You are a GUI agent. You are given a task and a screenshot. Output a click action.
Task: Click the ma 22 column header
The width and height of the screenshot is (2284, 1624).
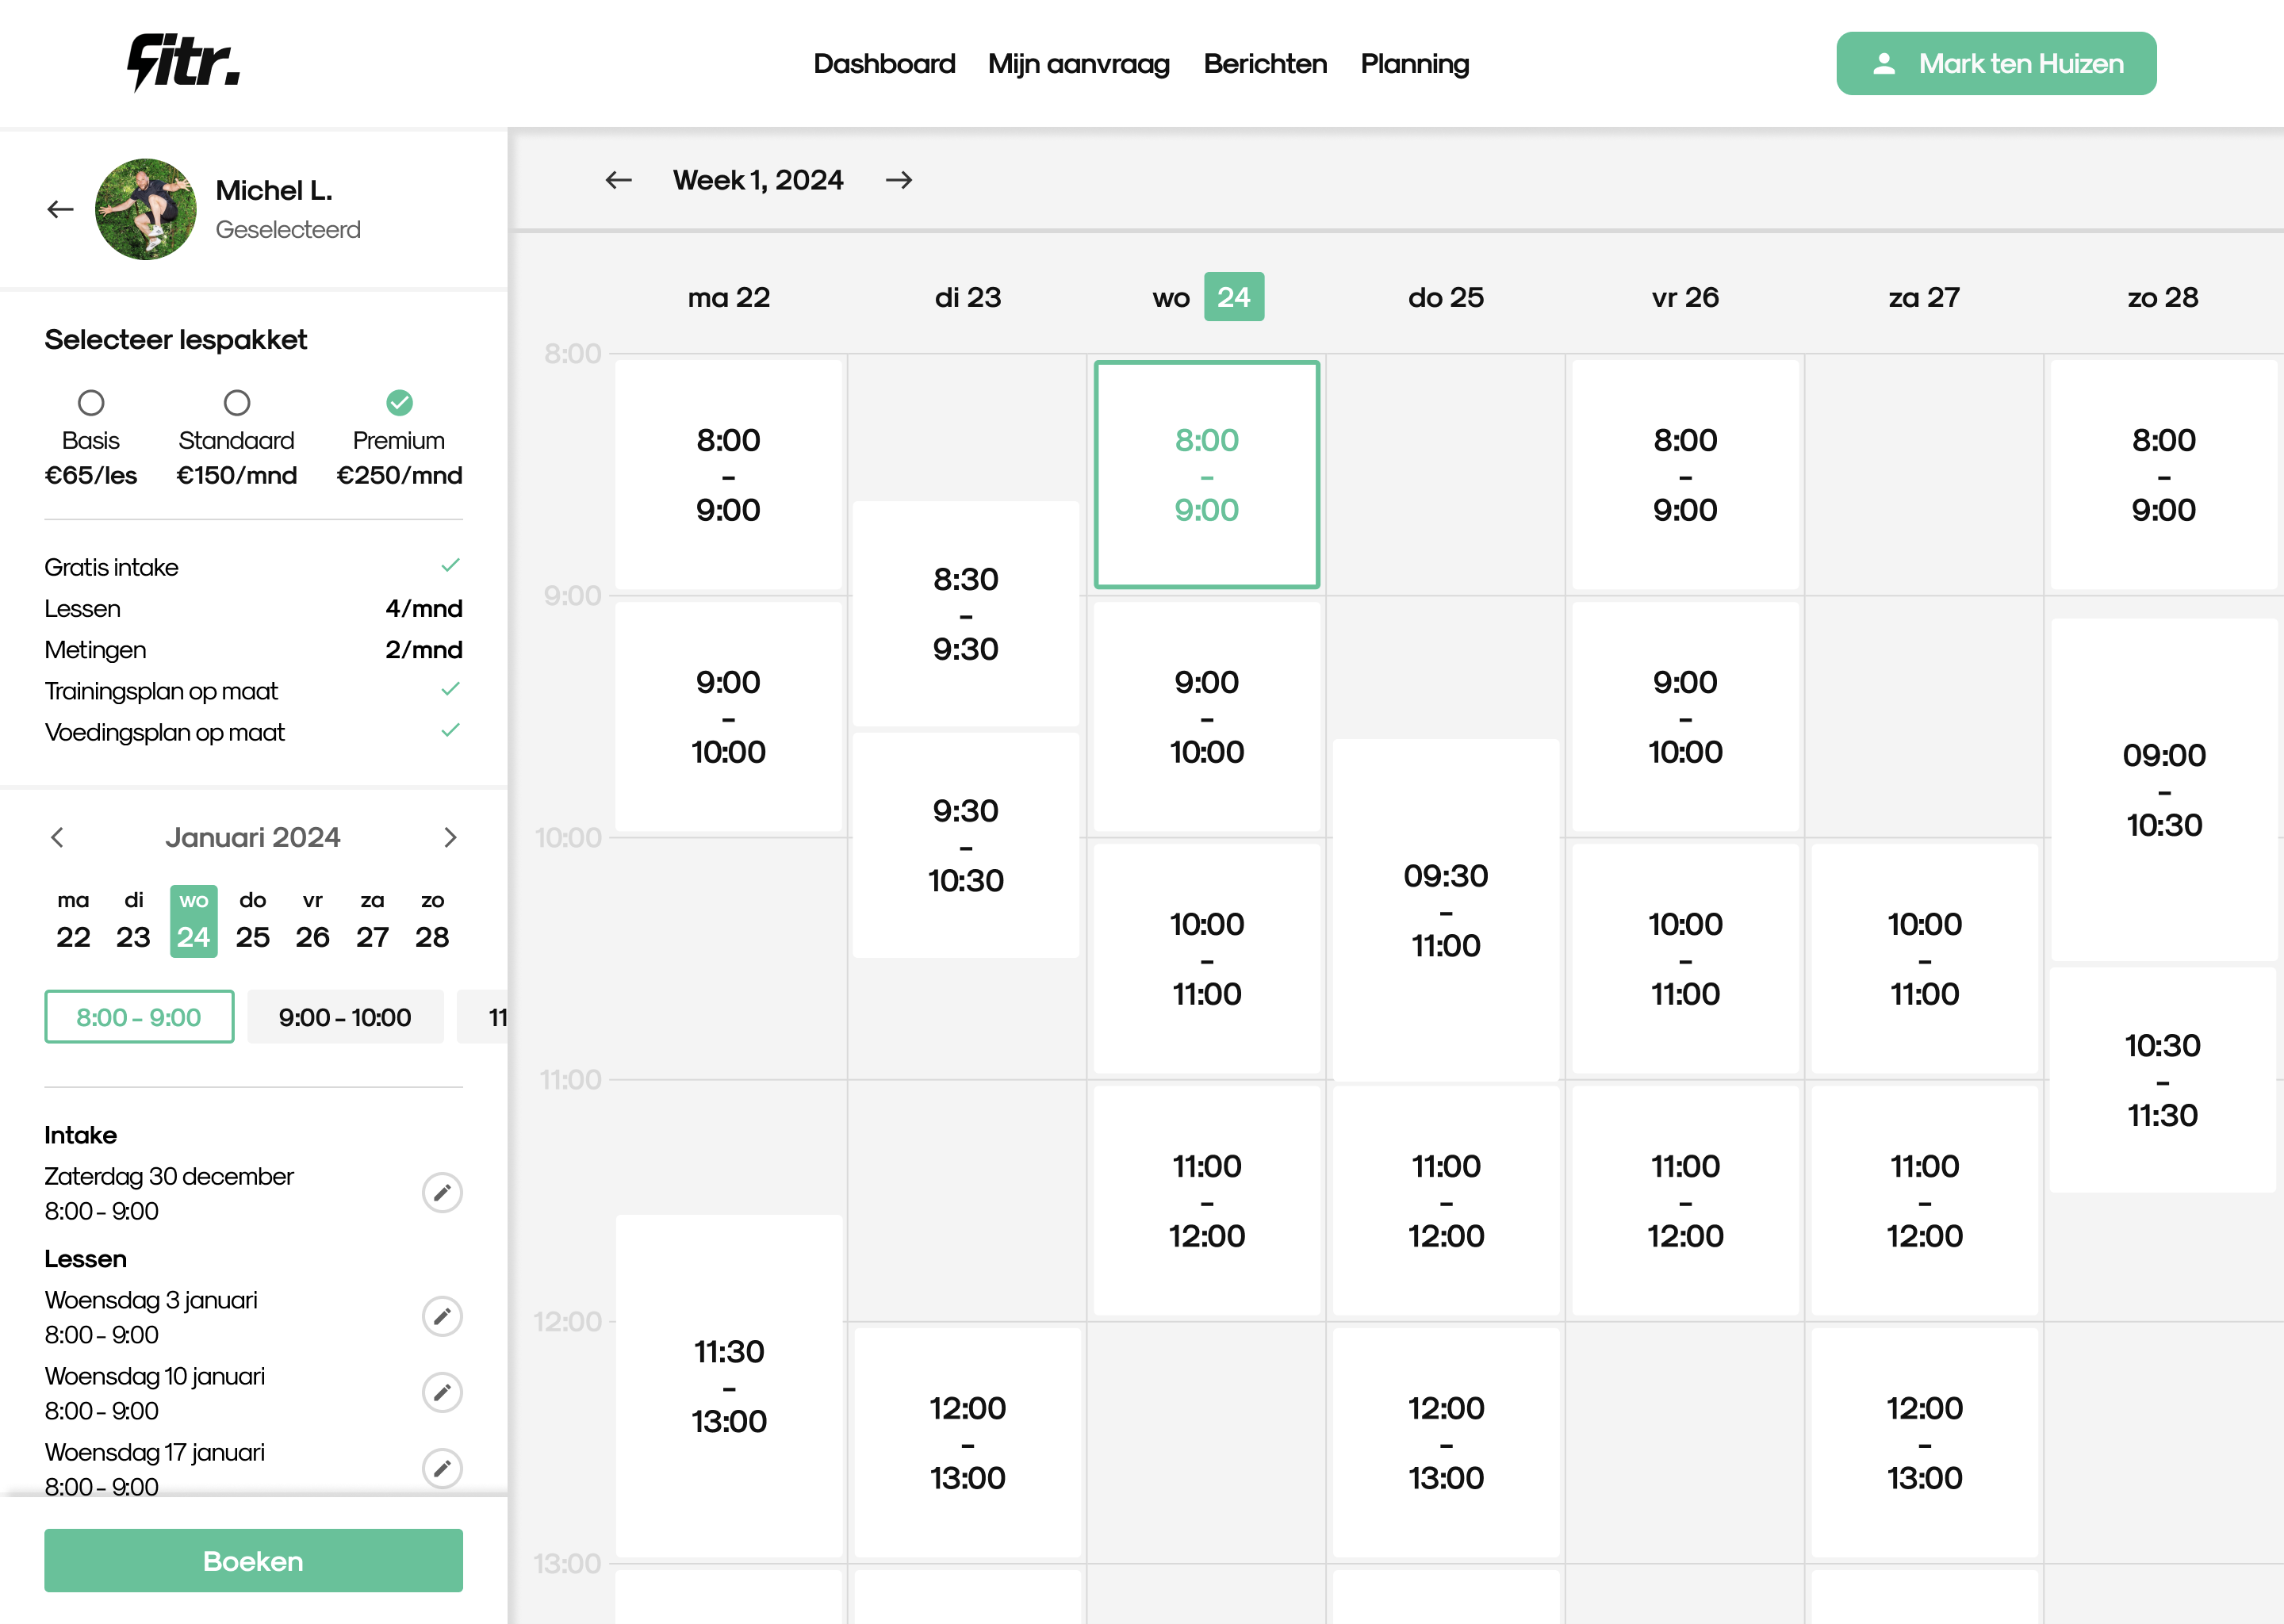pos(729,297)
